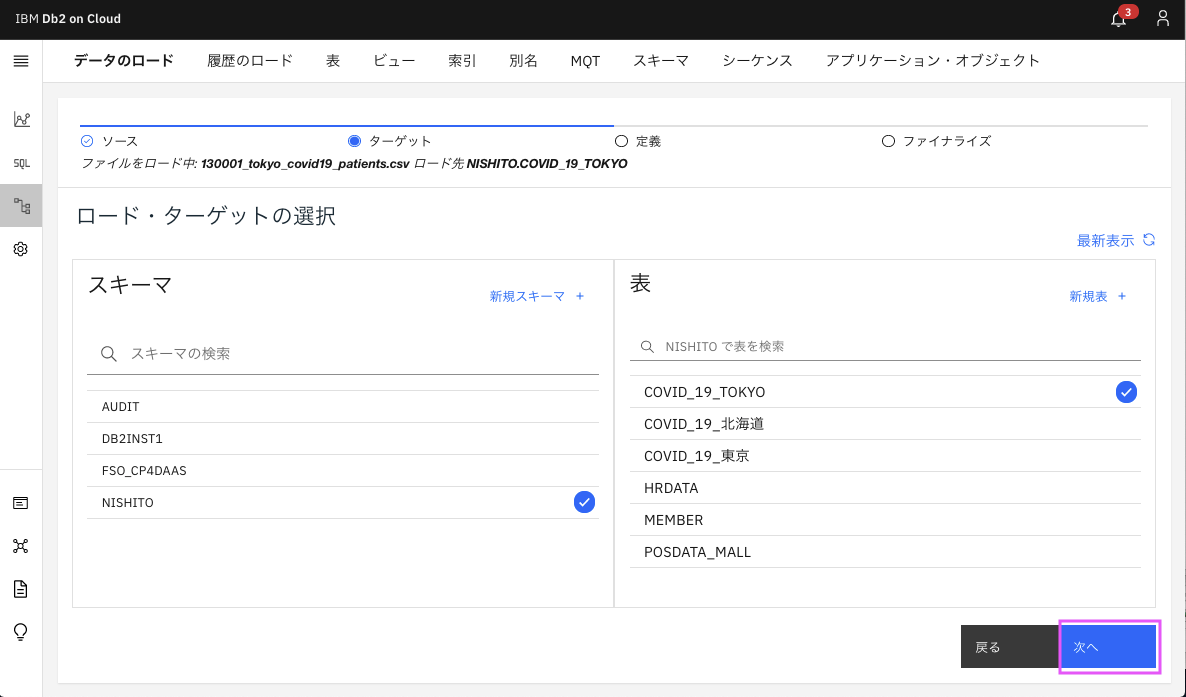Open the lightbulb tips sidebar icon
The height and width of the screenshot is (697, 1186).
(x=20, y=632)
